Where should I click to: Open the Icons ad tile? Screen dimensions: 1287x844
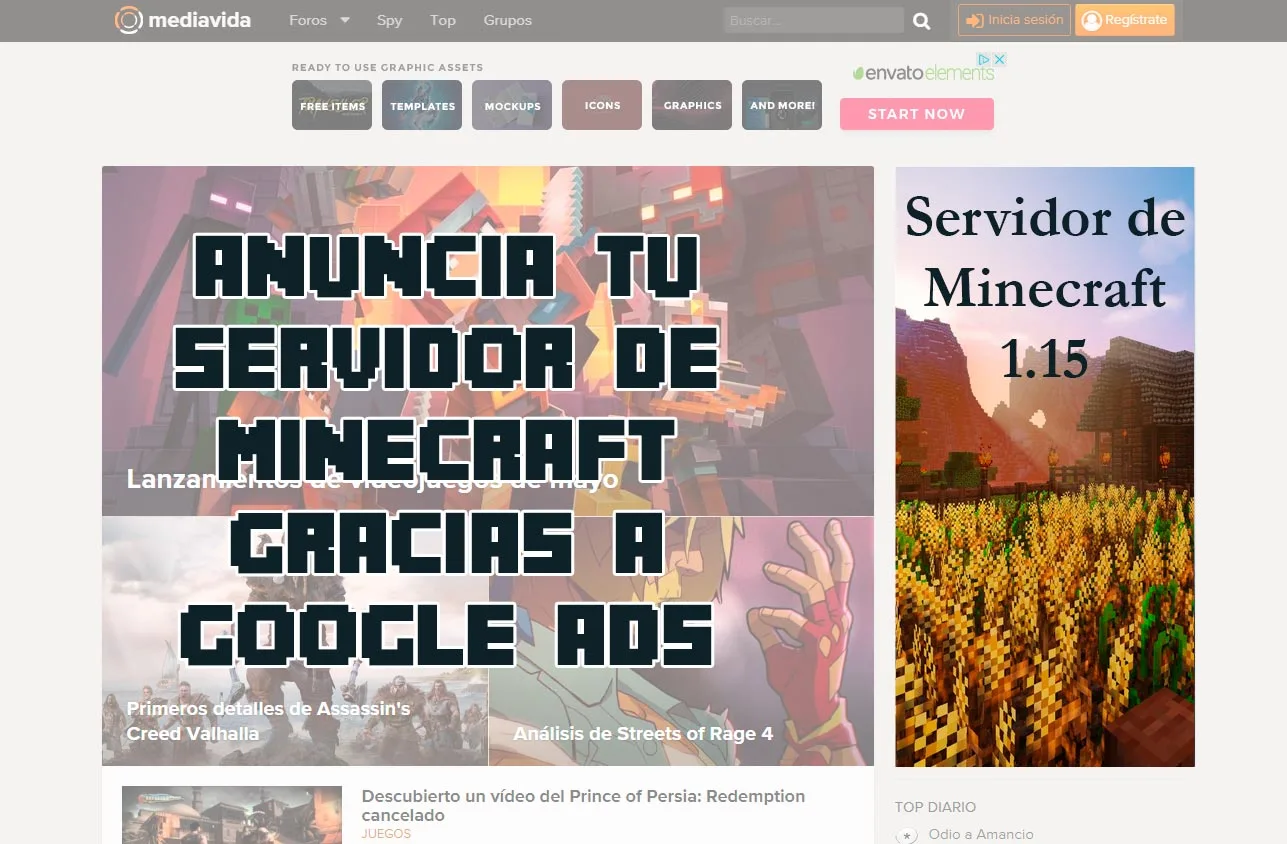(602, 105)
